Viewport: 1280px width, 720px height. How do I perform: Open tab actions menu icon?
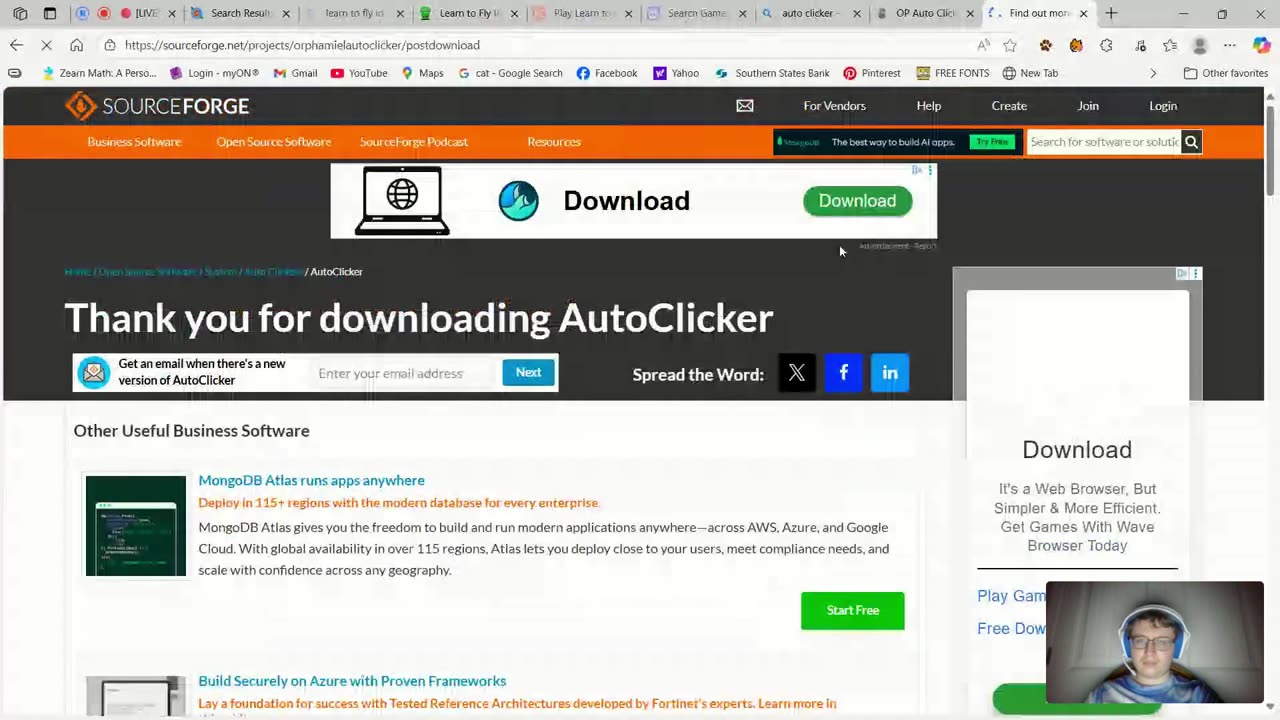pyautogui.click(x=50, y=14)
